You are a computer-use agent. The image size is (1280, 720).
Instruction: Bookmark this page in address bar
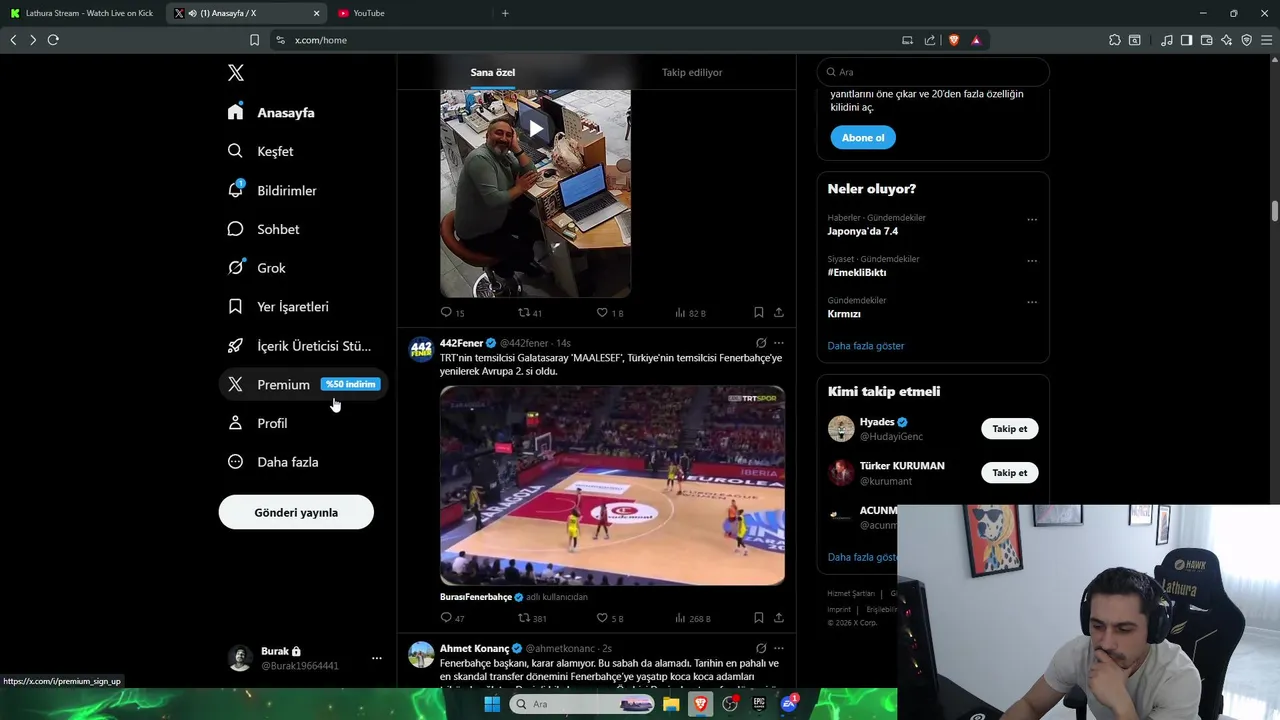(254, 40)
